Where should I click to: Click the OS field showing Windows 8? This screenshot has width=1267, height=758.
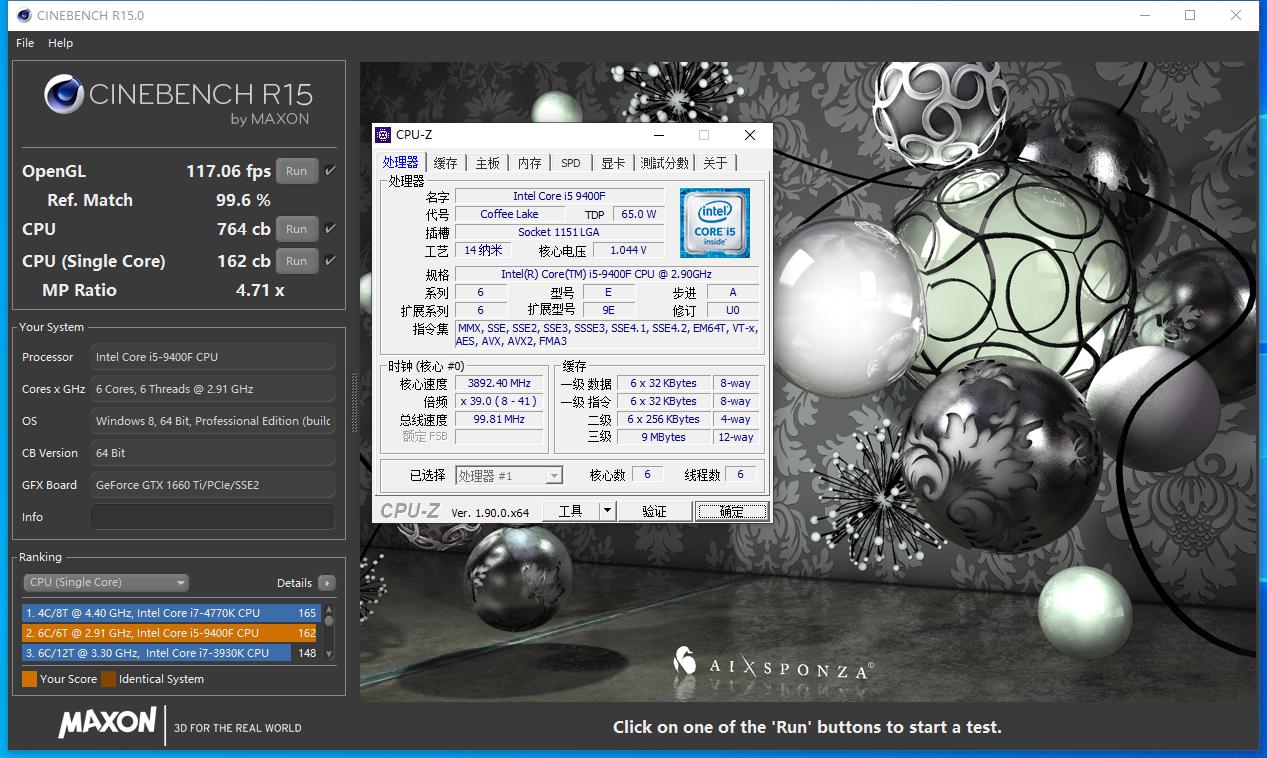213,421
